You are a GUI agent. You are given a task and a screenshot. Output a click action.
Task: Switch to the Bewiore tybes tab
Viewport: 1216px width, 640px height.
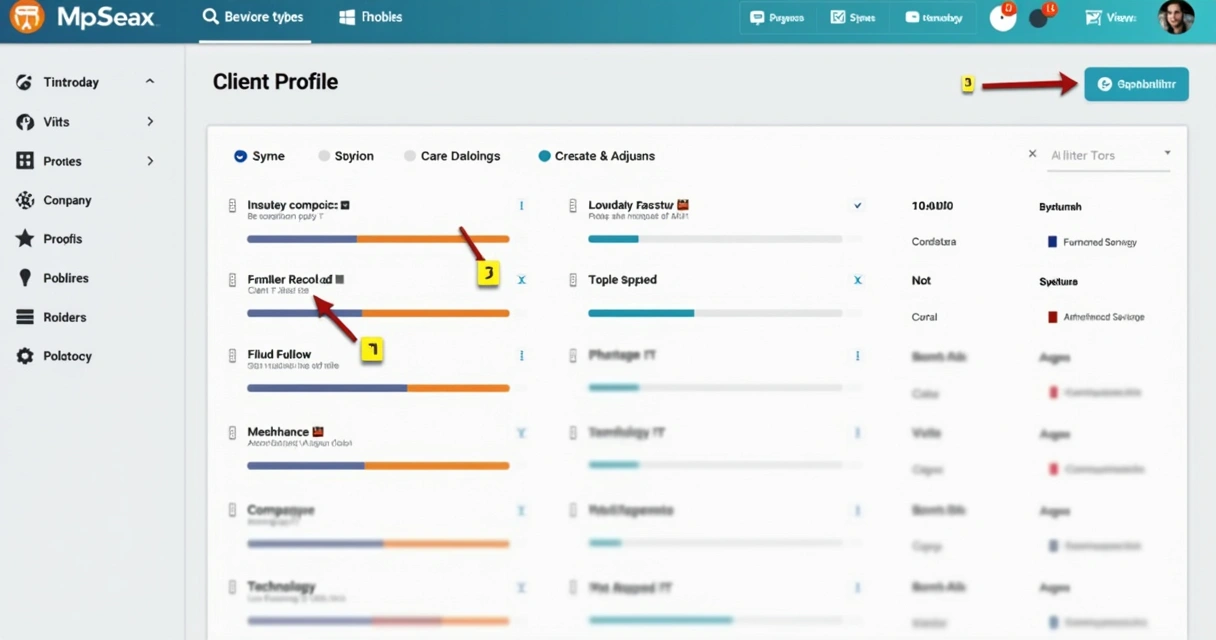(x=254, y=18)
